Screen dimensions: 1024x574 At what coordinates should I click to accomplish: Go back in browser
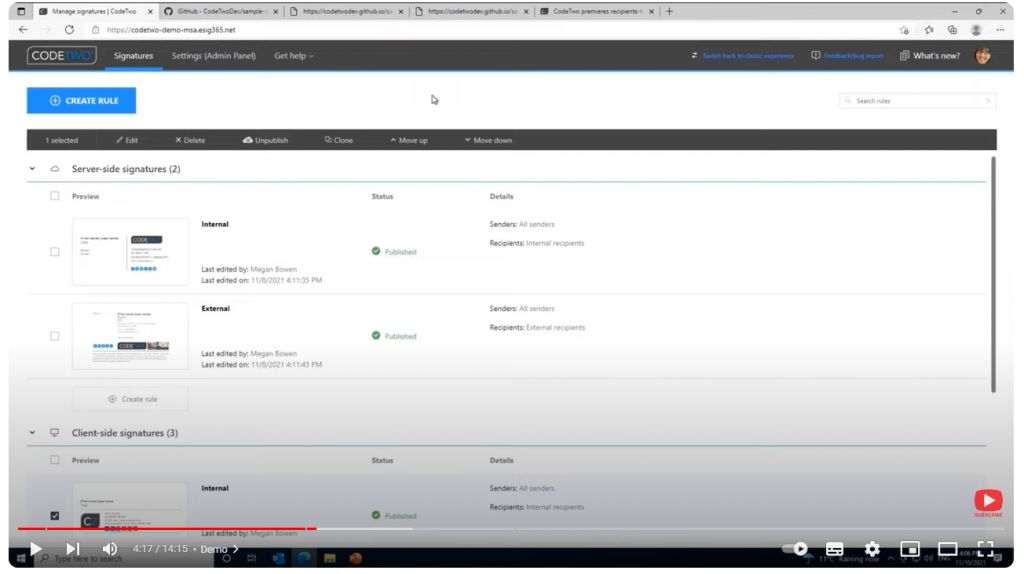(x=24, y=30)
